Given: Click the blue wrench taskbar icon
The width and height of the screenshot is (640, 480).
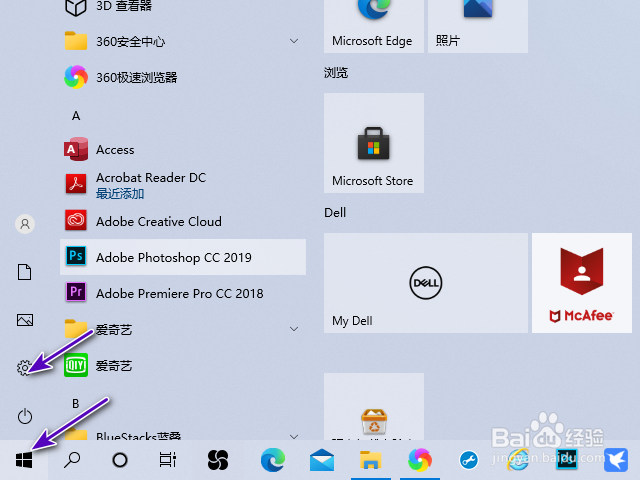Looking at the screenshot, I should tap(469, 460).
